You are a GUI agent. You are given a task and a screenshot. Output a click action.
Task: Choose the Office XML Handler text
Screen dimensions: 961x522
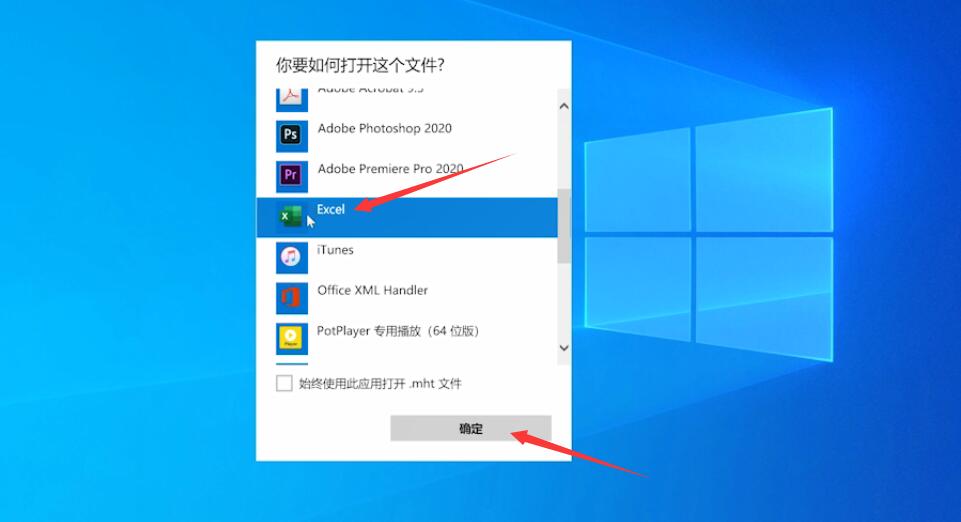(x=373, y=290)
